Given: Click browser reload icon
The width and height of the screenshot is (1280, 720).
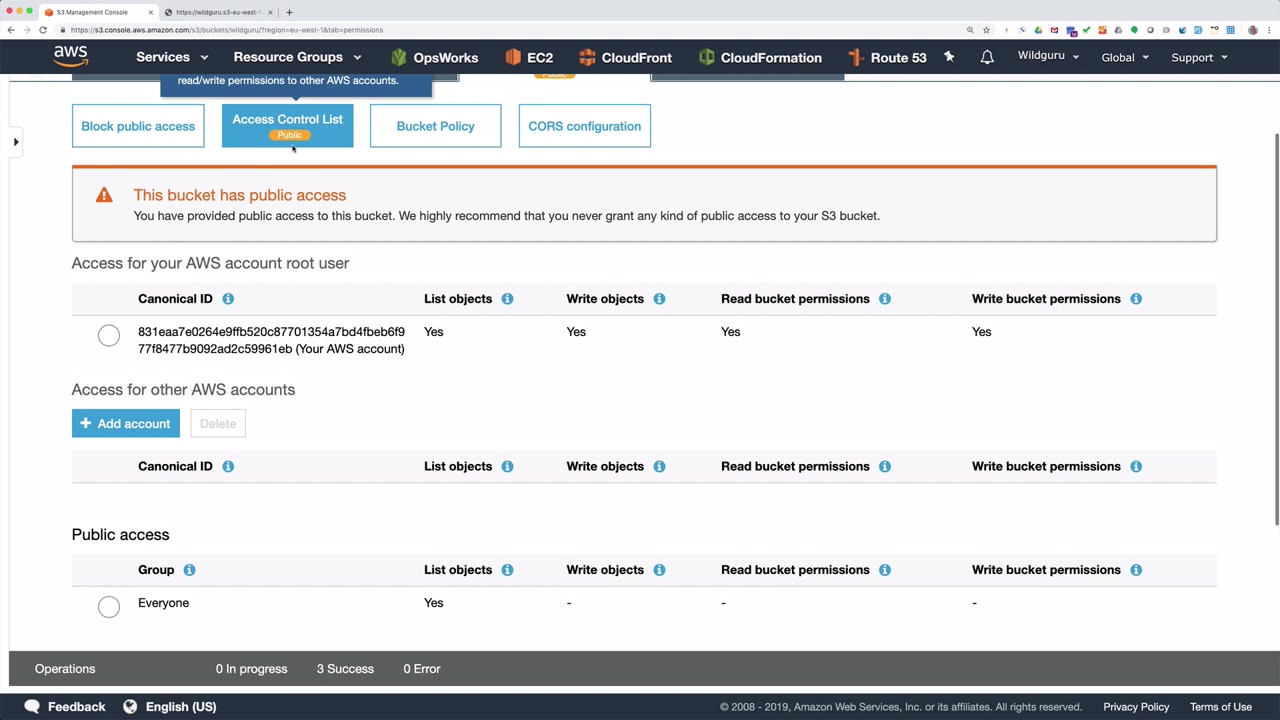Looking at the screenshot, I should (x=43, y=30).
